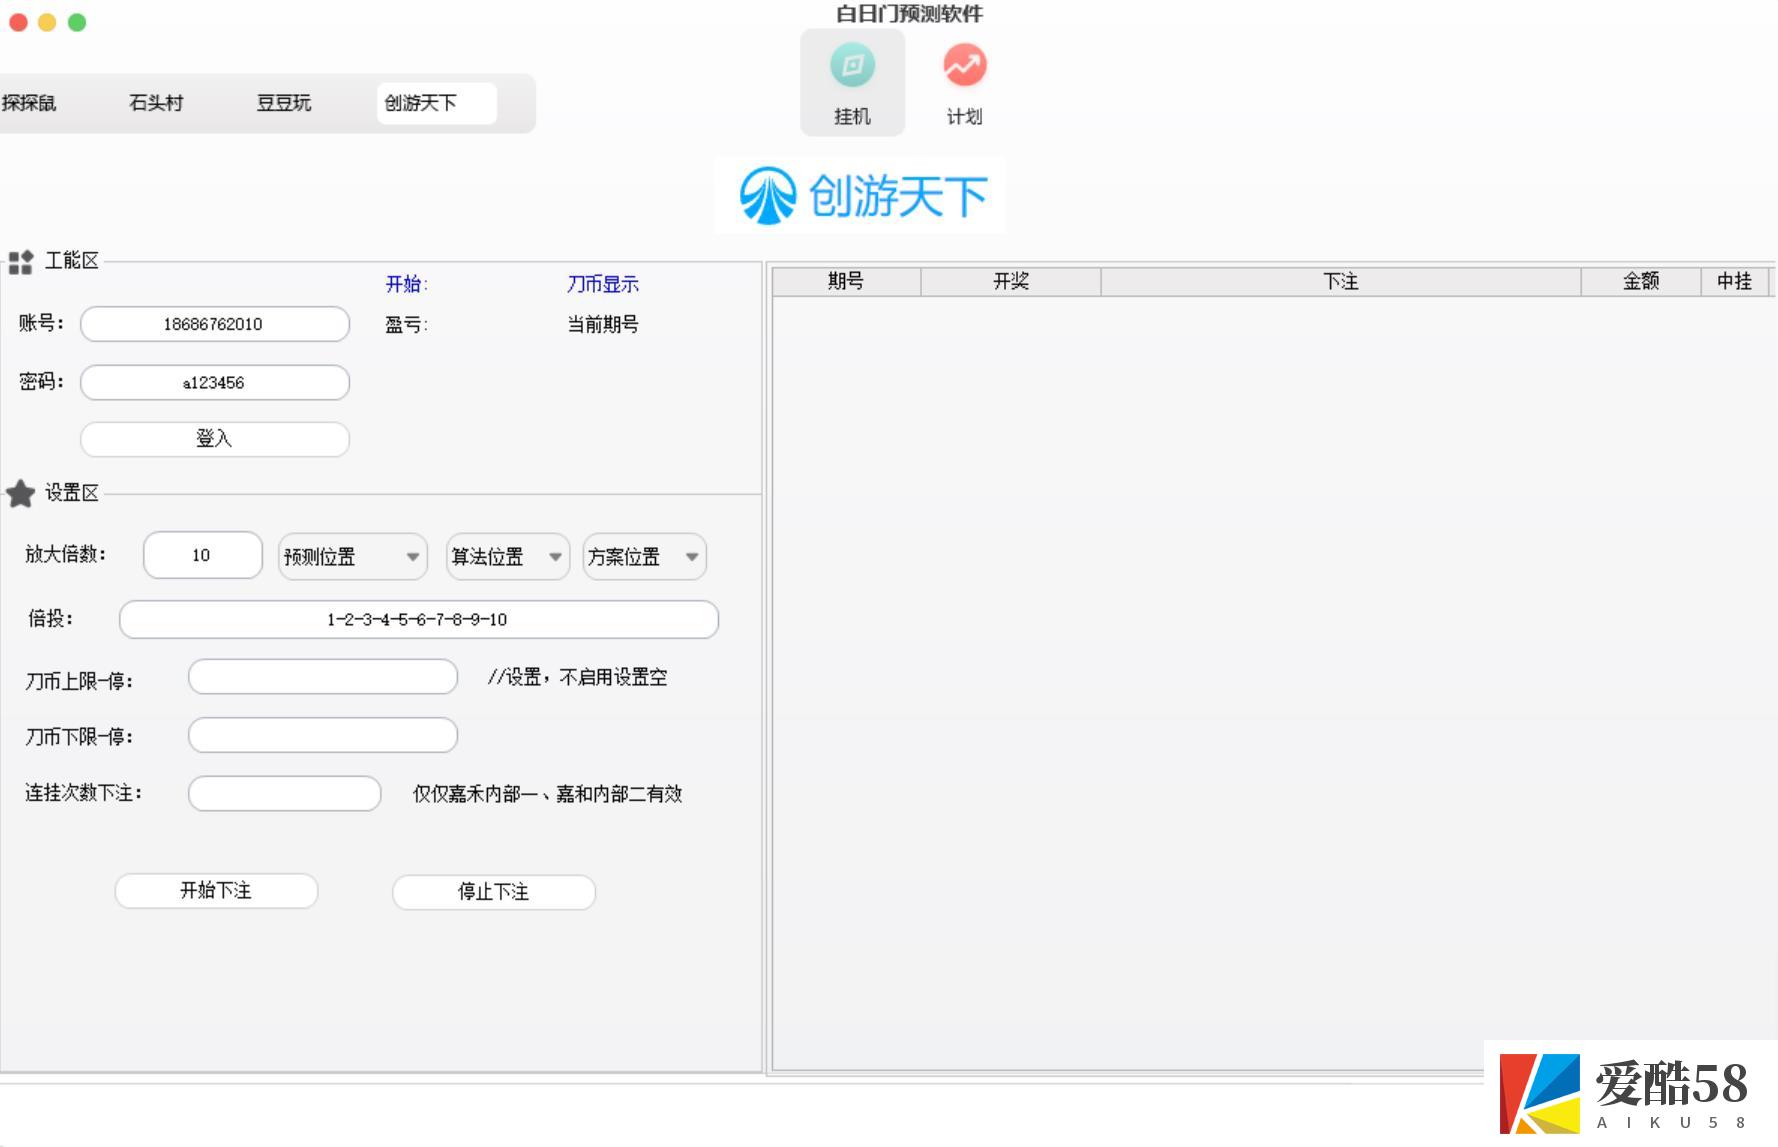Image resolution: width=1778 pixels, height=1147 pixels.
Task: Open the 挂机 toolbar icon
Action: [x=852, y=82]
